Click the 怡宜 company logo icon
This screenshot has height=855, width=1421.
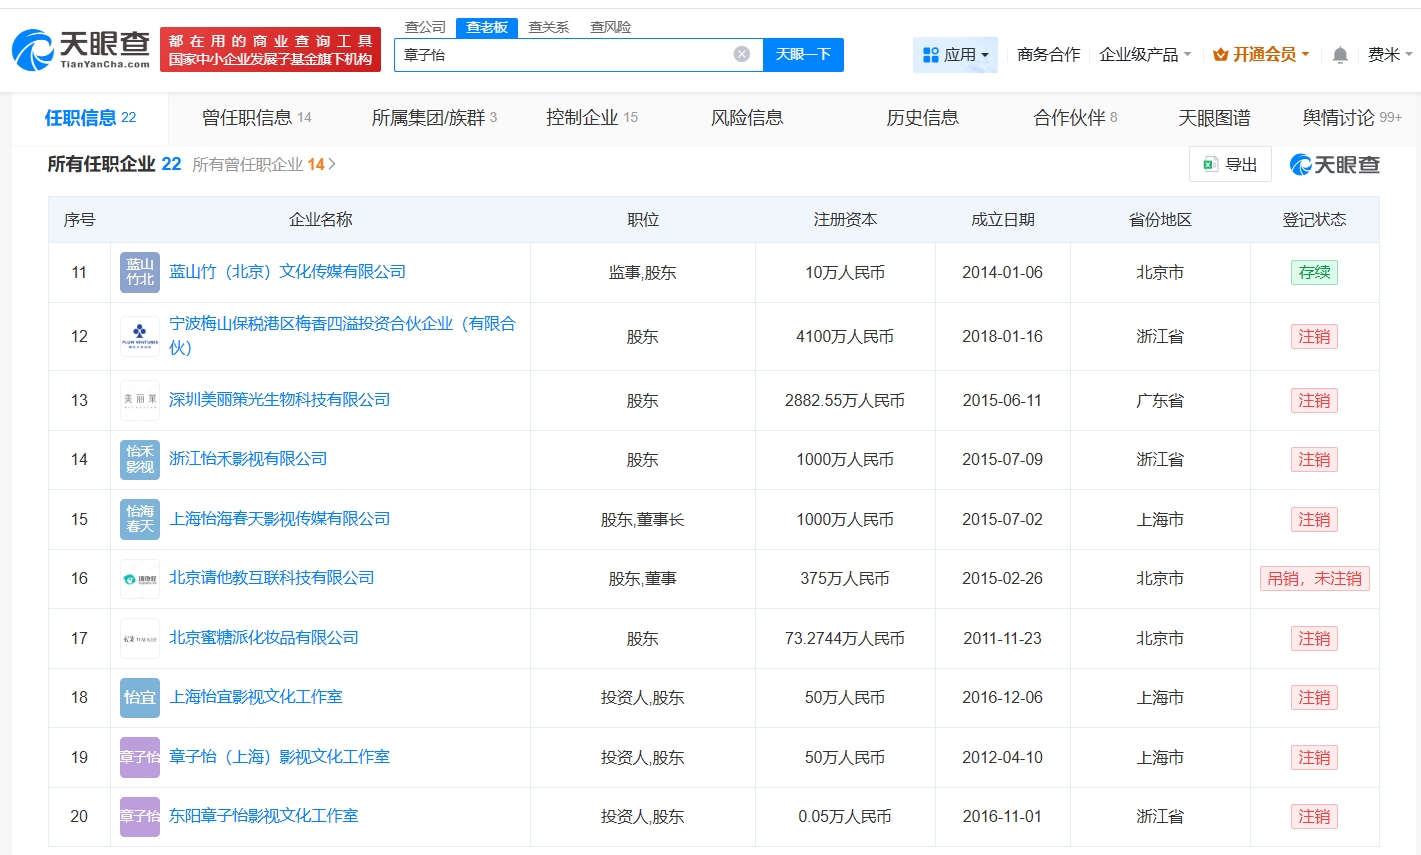point(140,698)
